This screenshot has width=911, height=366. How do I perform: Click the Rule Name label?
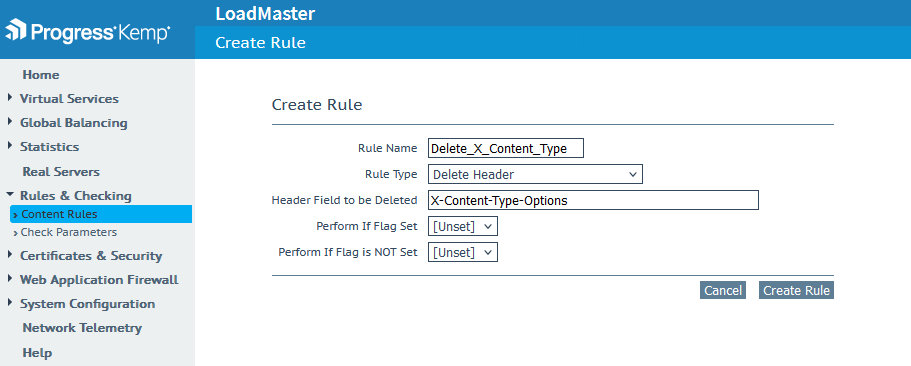pyautogui.click(x=388, y=148)
